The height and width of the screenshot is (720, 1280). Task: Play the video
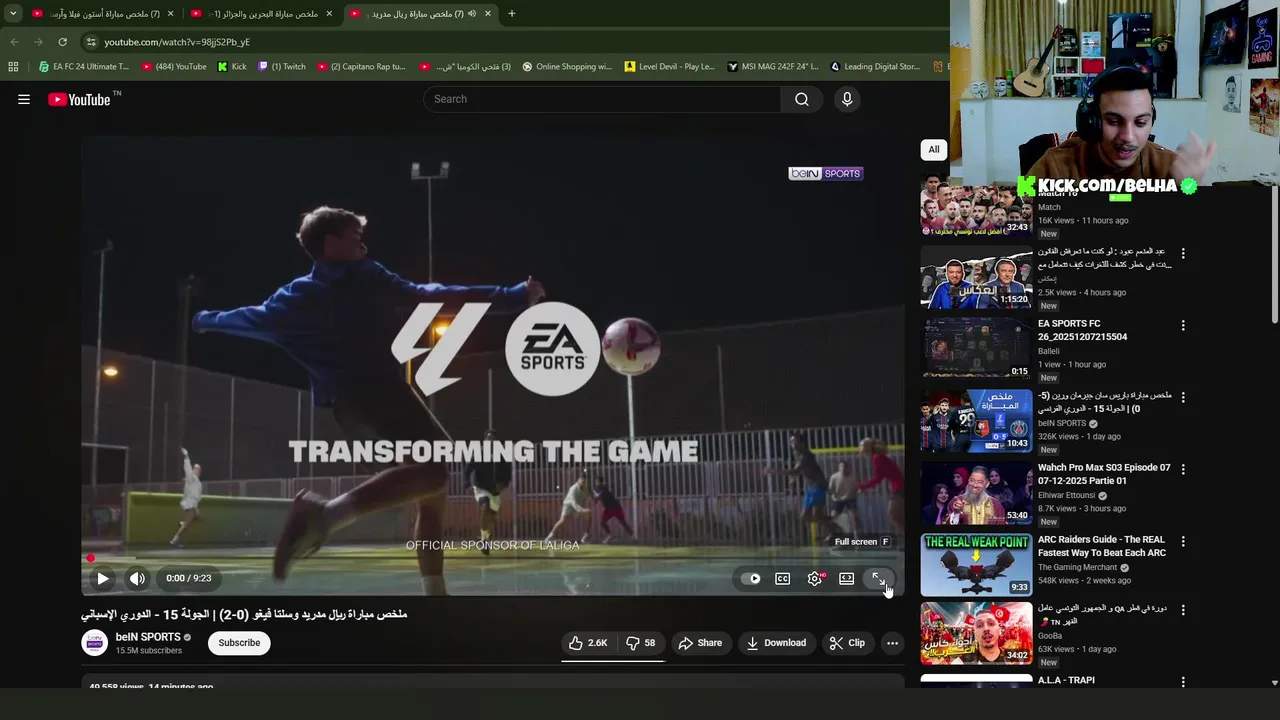click(x=103, y=578)
